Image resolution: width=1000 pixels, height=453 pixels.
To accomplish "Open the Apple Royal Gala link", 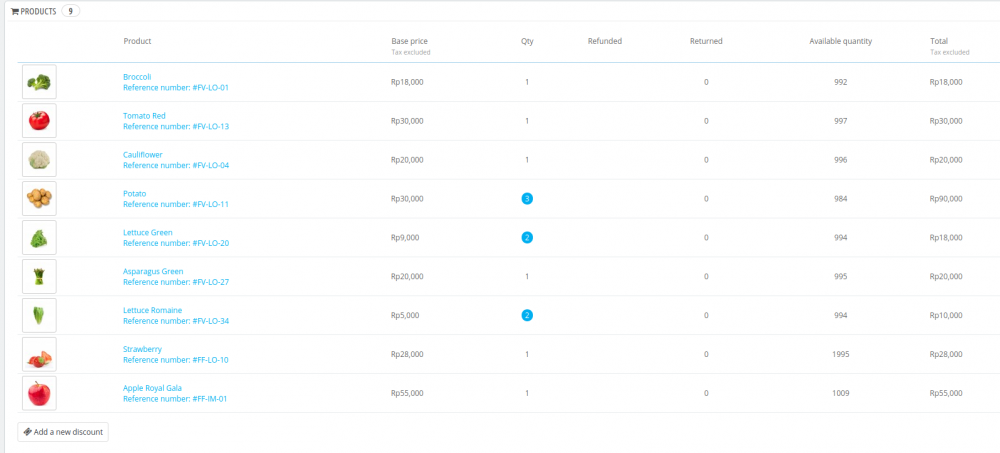I will click(152, 388).
